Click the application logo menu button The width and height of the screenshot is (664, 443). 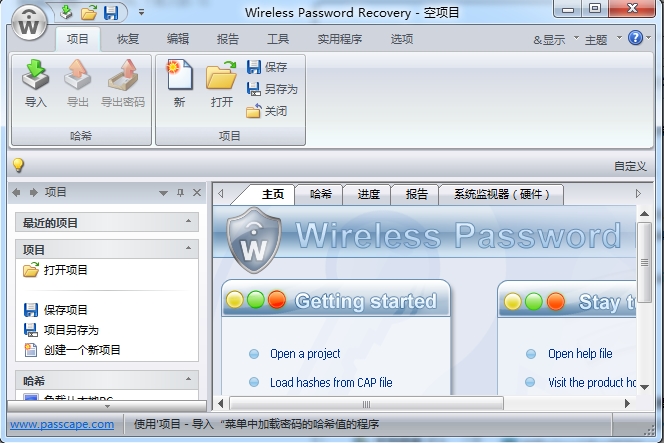27,24
